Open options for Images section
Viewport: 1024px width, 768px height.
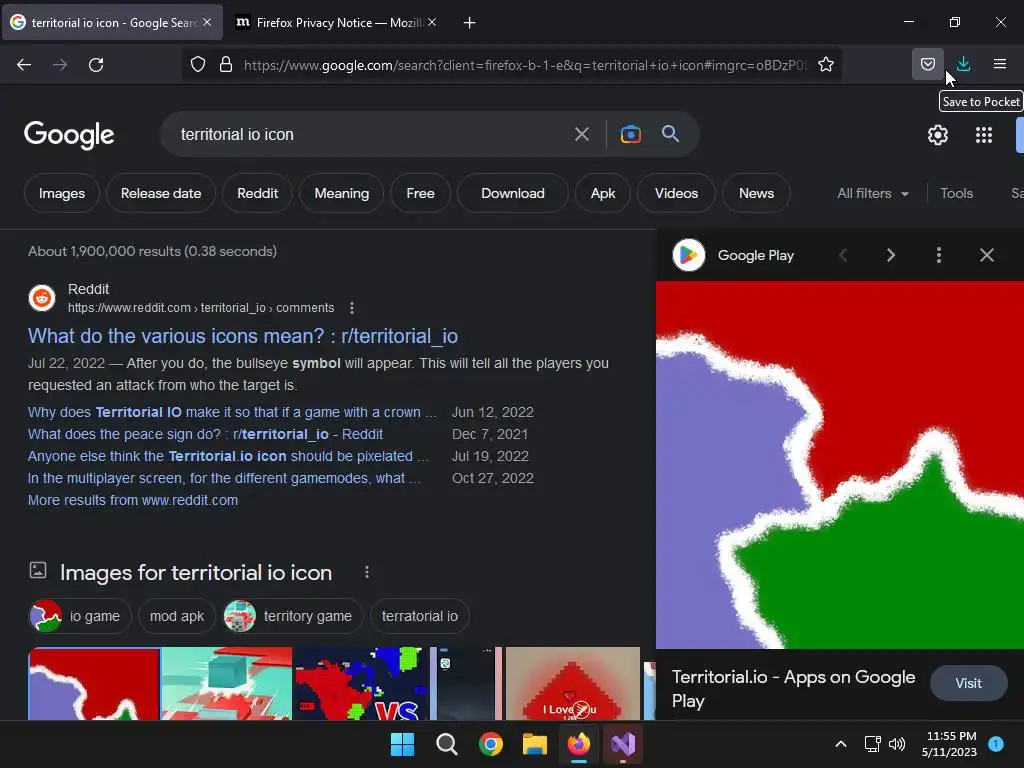pyautogui.click(x=367, y=572)
